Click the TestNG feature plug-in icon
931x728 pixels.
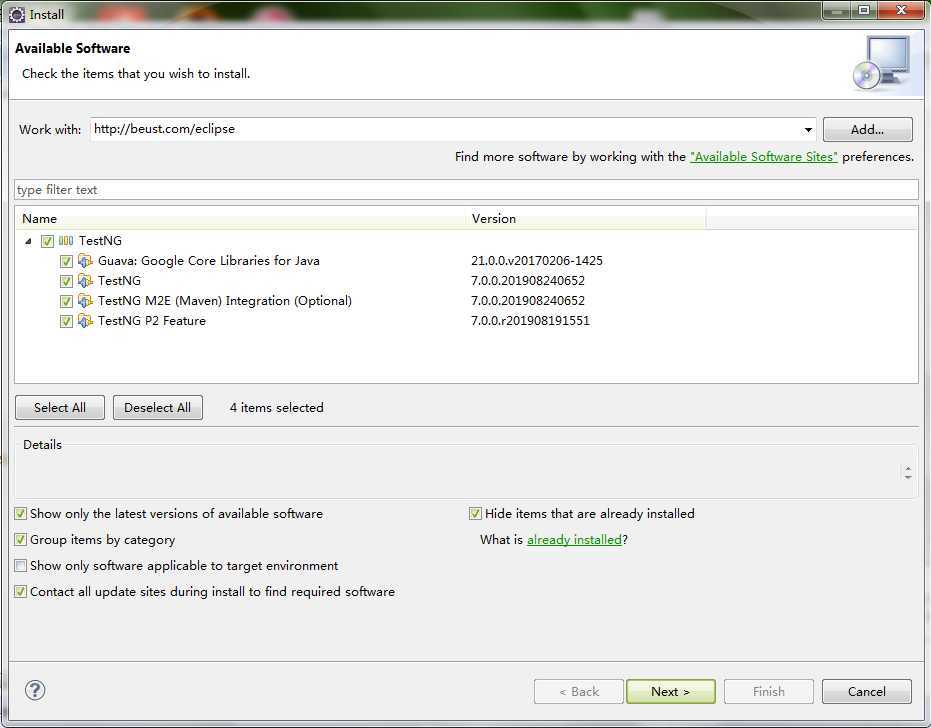(x=86, y=281)
